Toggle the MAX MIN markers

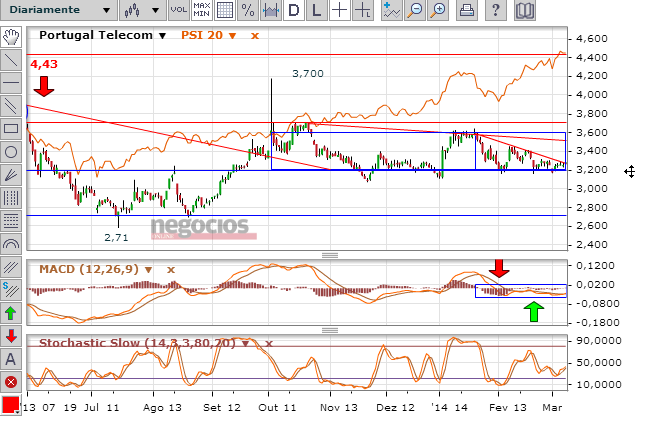click(x=202, y=10)
